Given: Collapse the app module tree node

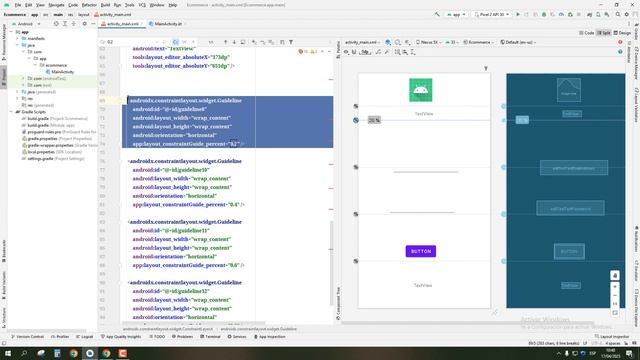Looking at the screenshot, I should coord(12,32).
